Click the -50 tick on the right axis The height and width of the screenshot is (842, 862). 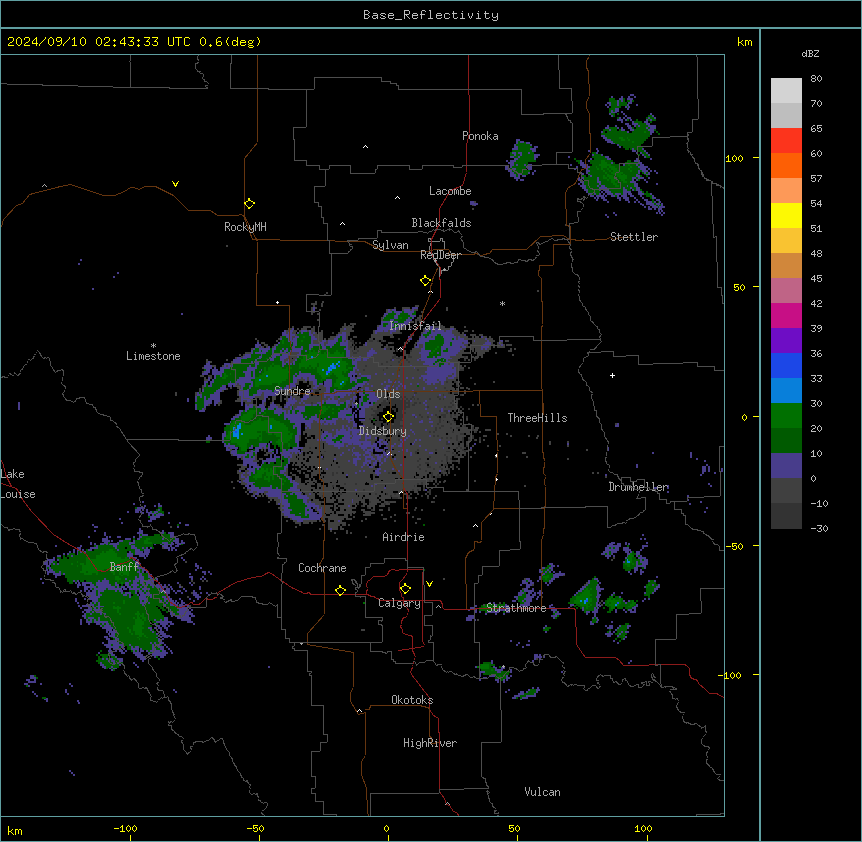coord(734,546)
